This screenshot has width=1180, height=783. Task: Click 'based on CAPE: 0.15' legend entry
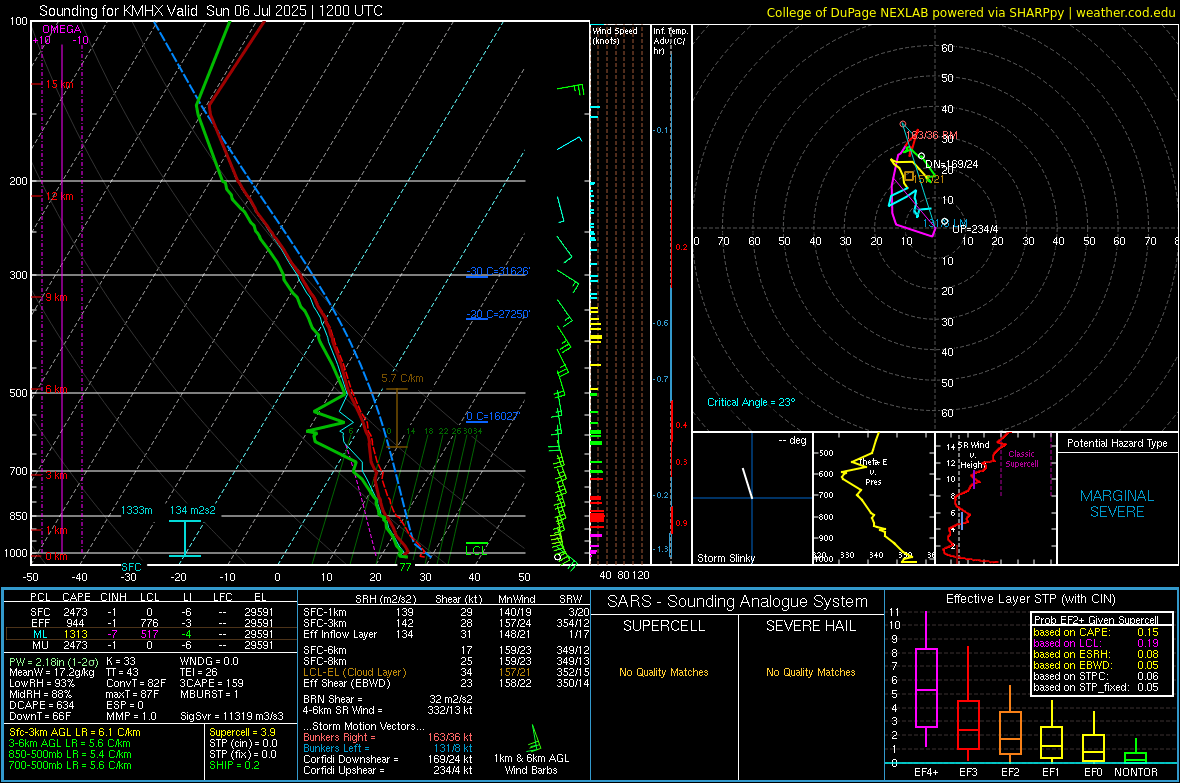tap(1096, 632)
